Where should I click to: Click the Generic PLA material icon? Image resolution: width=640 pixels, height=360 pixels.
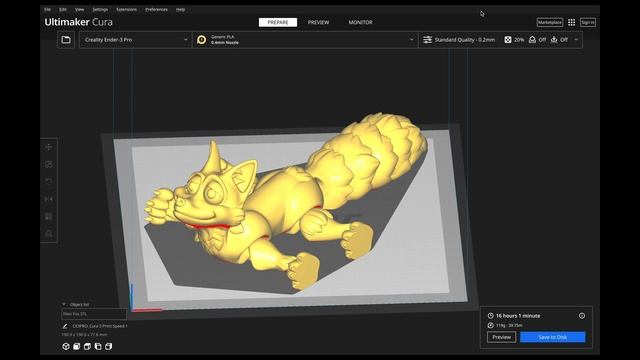point(202,40)
